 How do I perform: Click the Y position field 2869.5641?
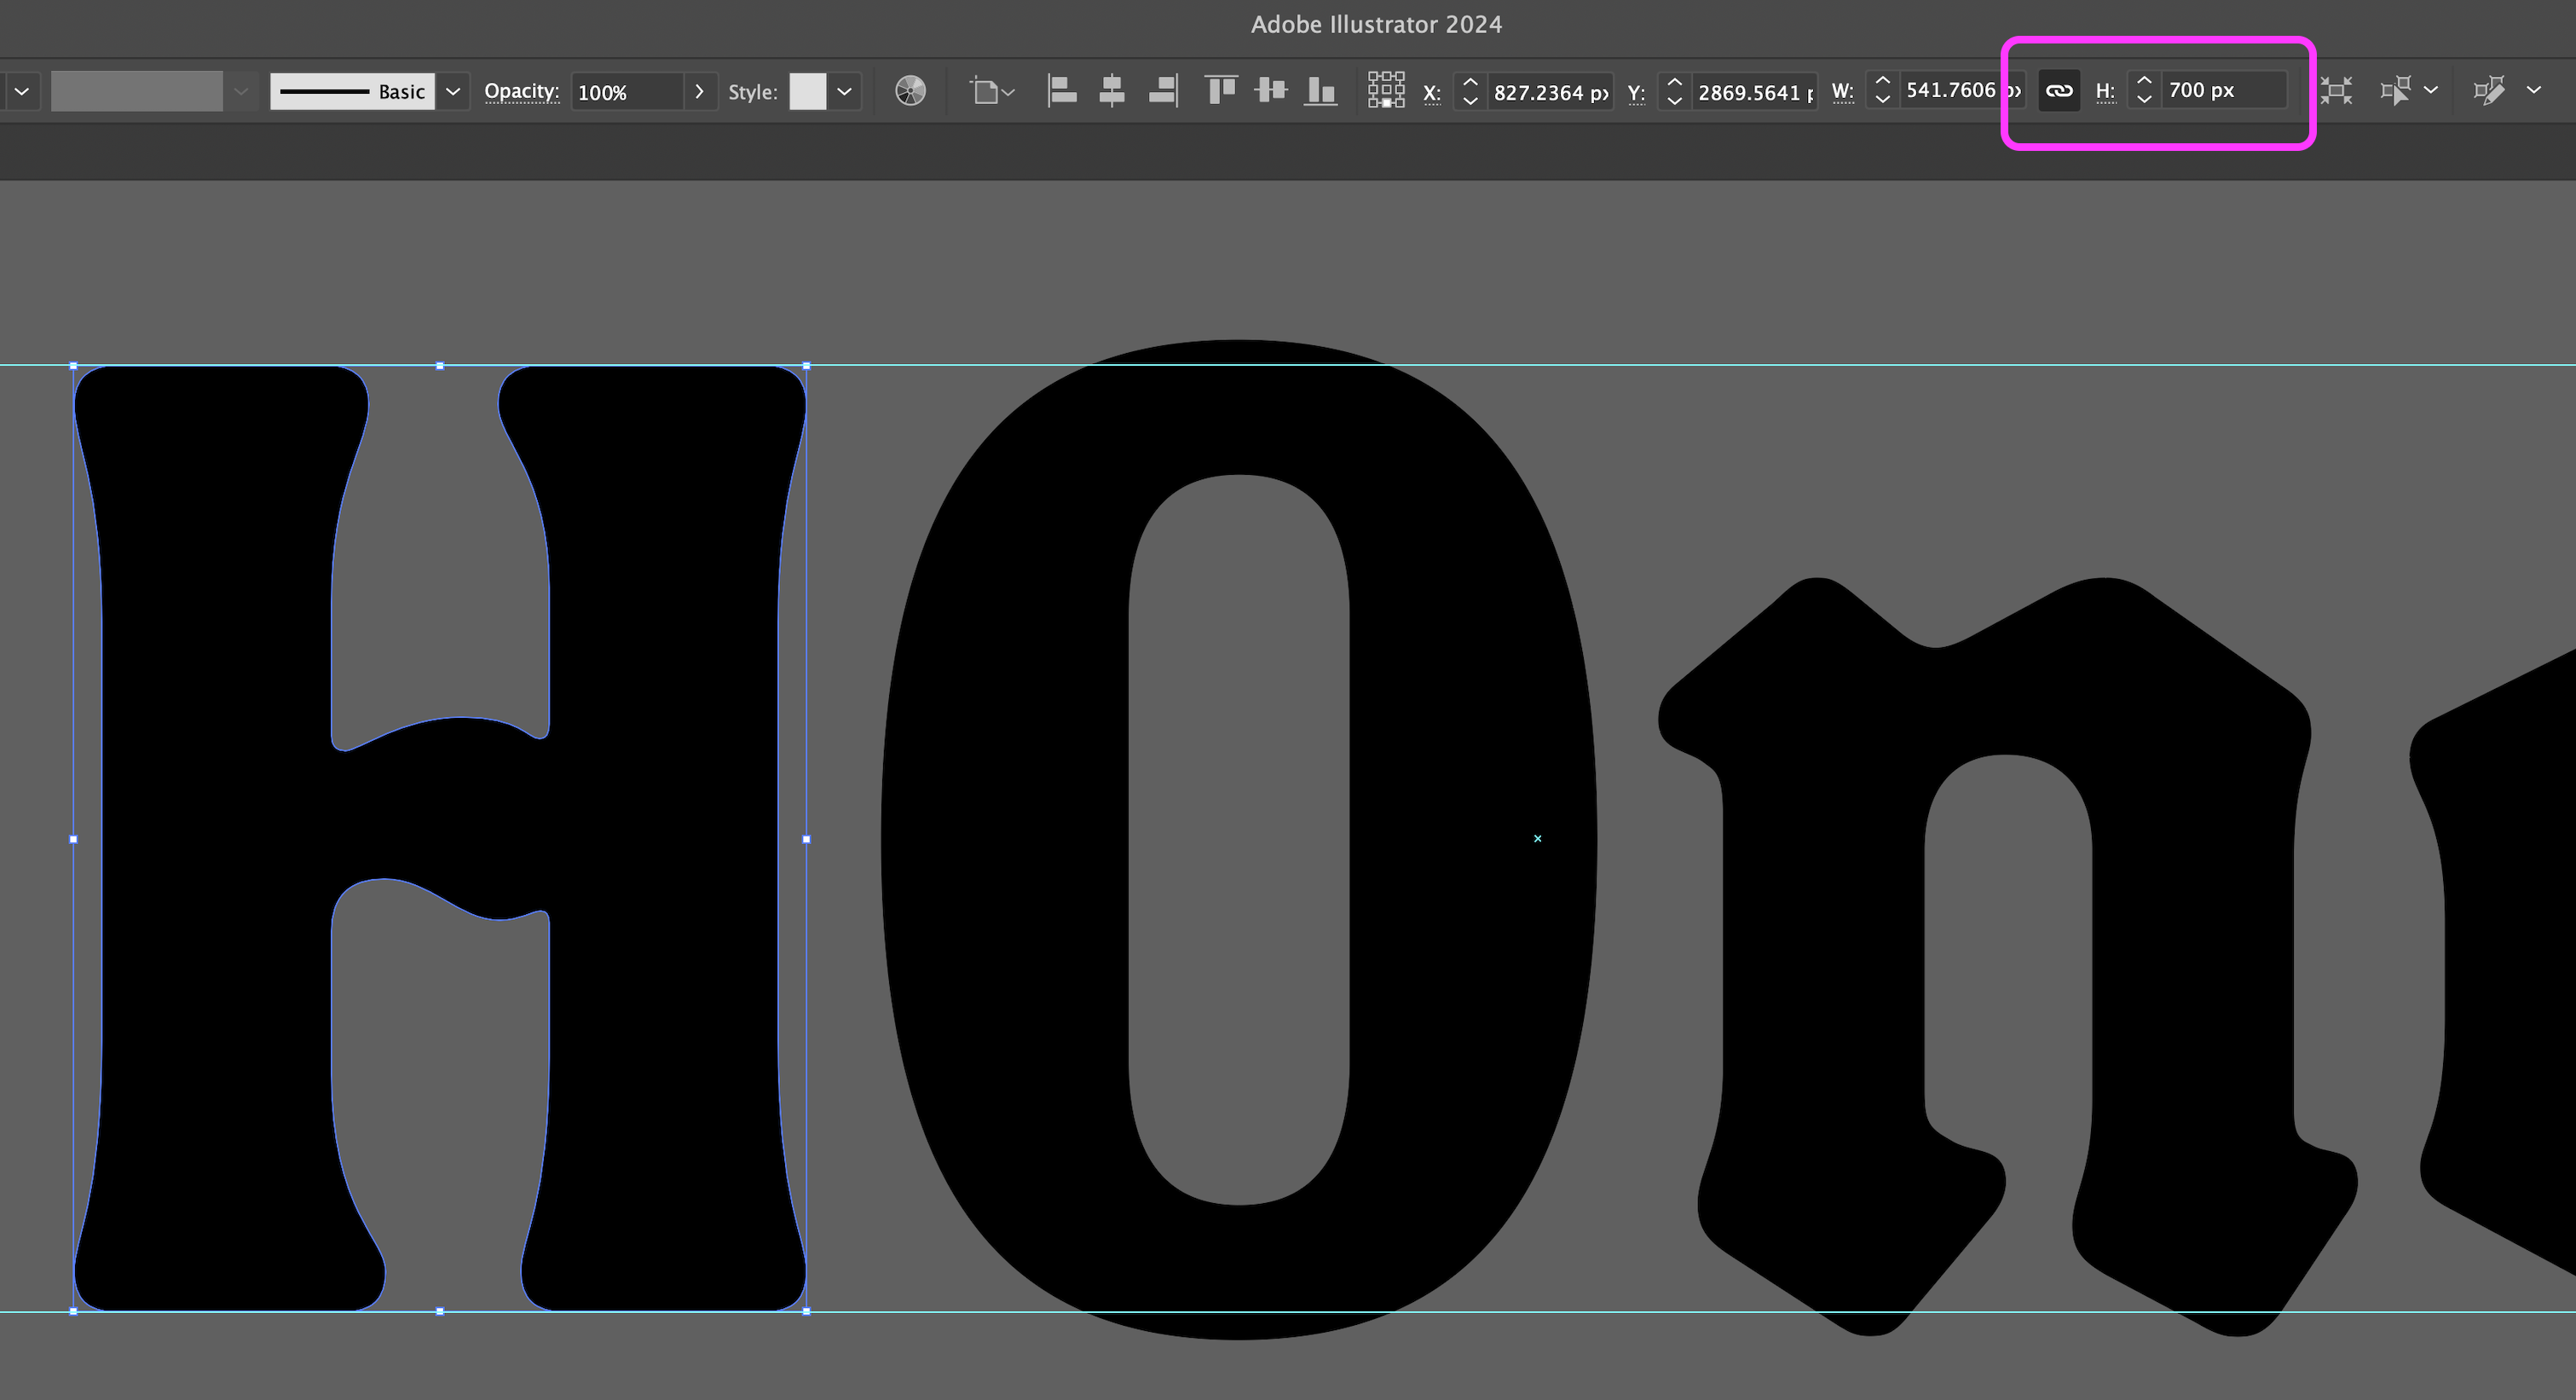coord(1754,92)
